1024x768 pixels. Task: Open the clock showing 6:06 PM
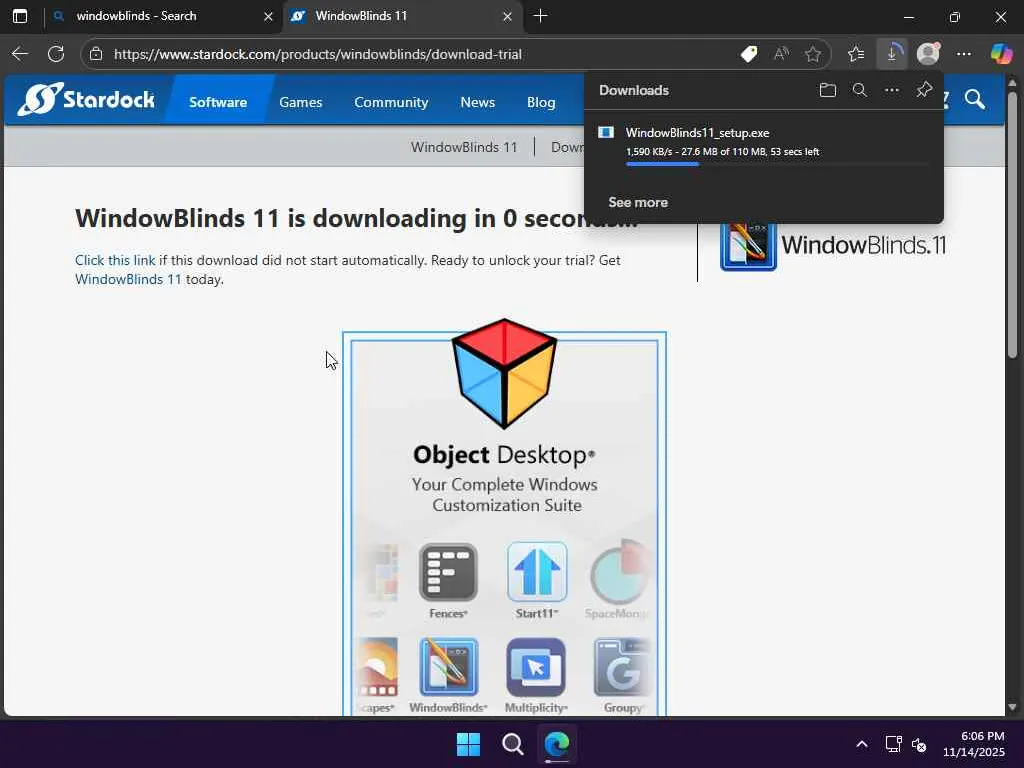pos(974,744)
